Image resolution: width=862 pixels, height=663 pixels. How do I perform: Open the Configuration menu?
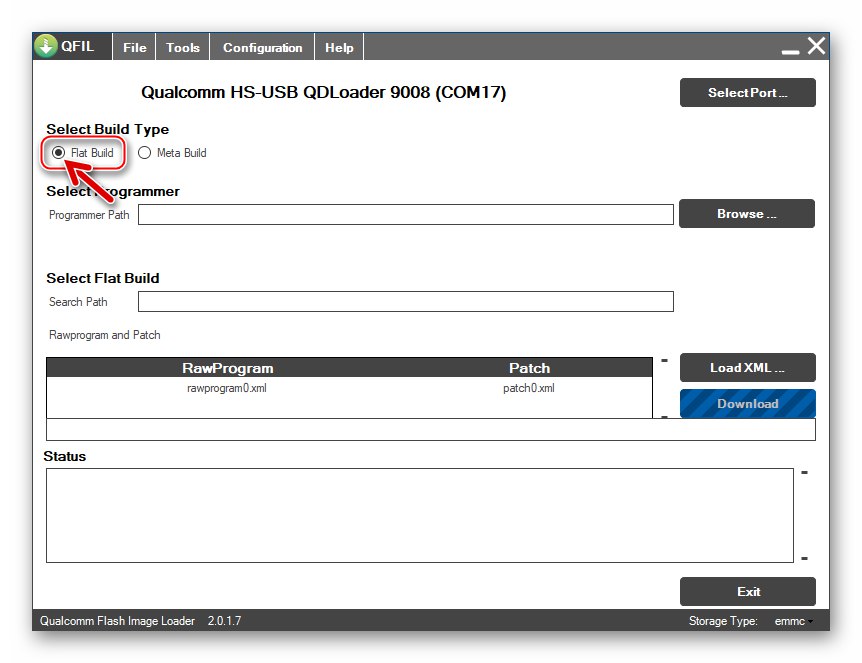262,47
